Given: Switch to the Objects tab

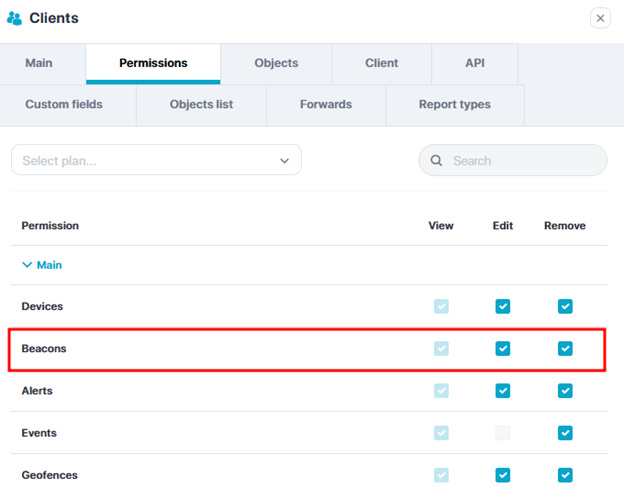Looking at the screenshot, I should 276,63.
